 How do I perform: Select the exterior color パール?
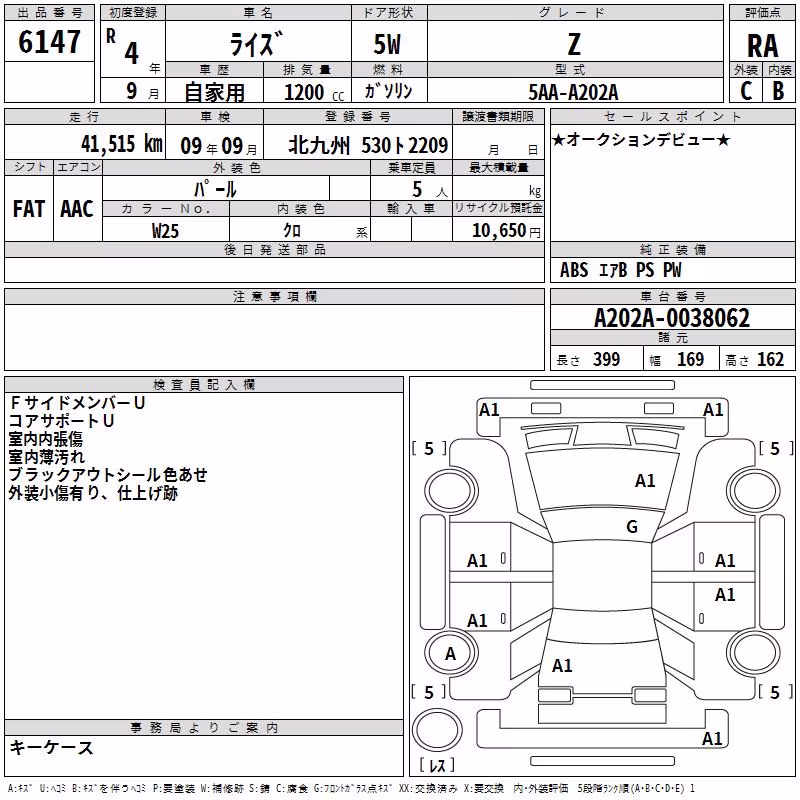pos(215,189)
